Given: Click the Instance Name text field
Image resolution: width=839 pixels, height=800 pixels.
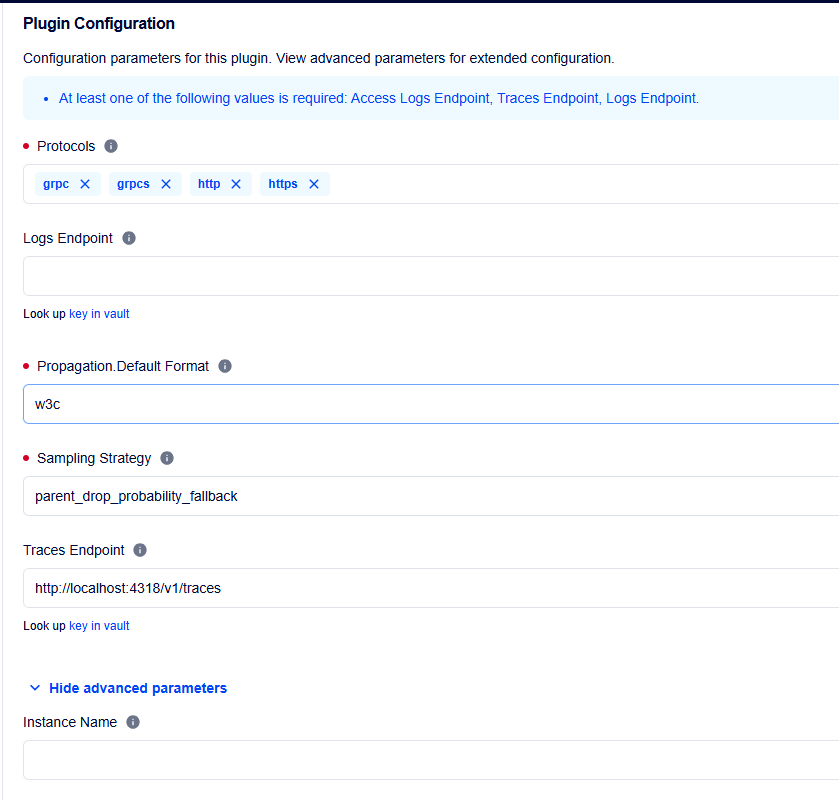Looking at the screenshot, I should click(x=430, y=760).
